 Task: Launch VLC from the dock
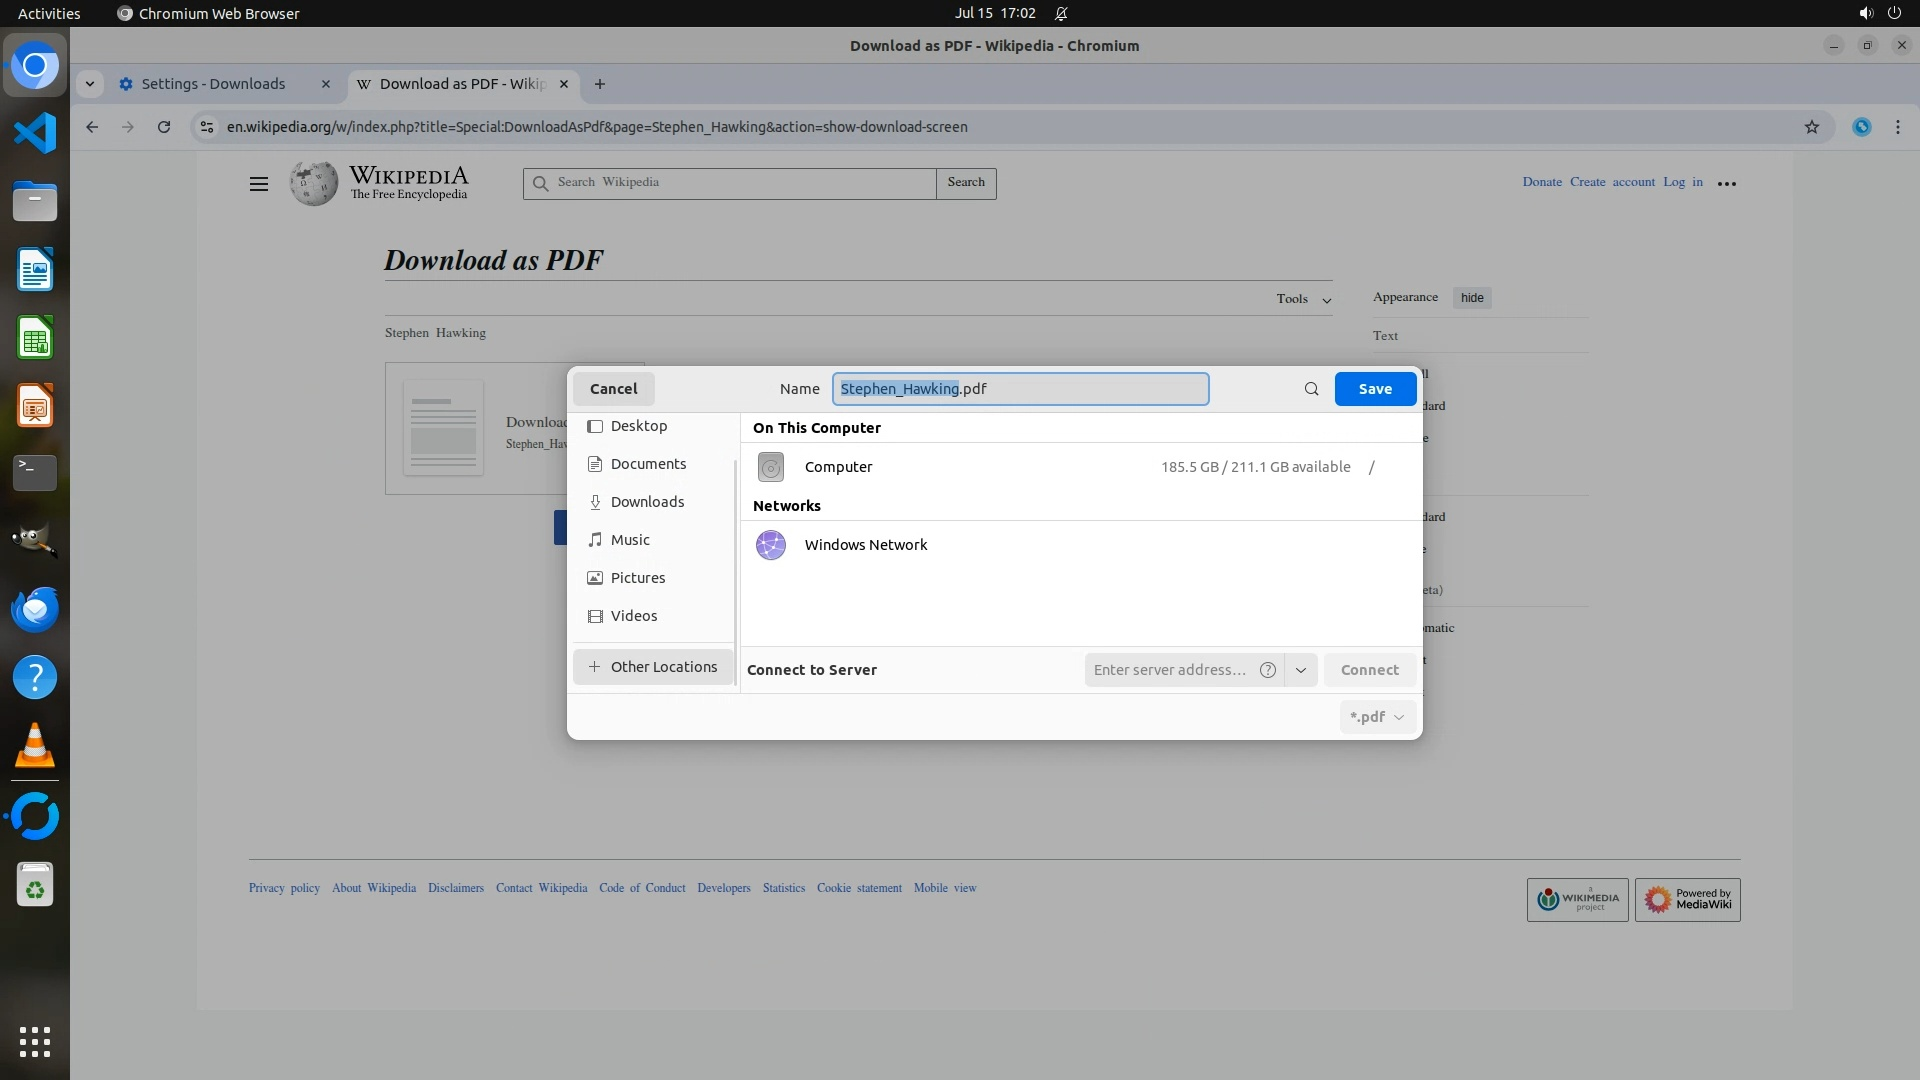(x=35, y=746)
